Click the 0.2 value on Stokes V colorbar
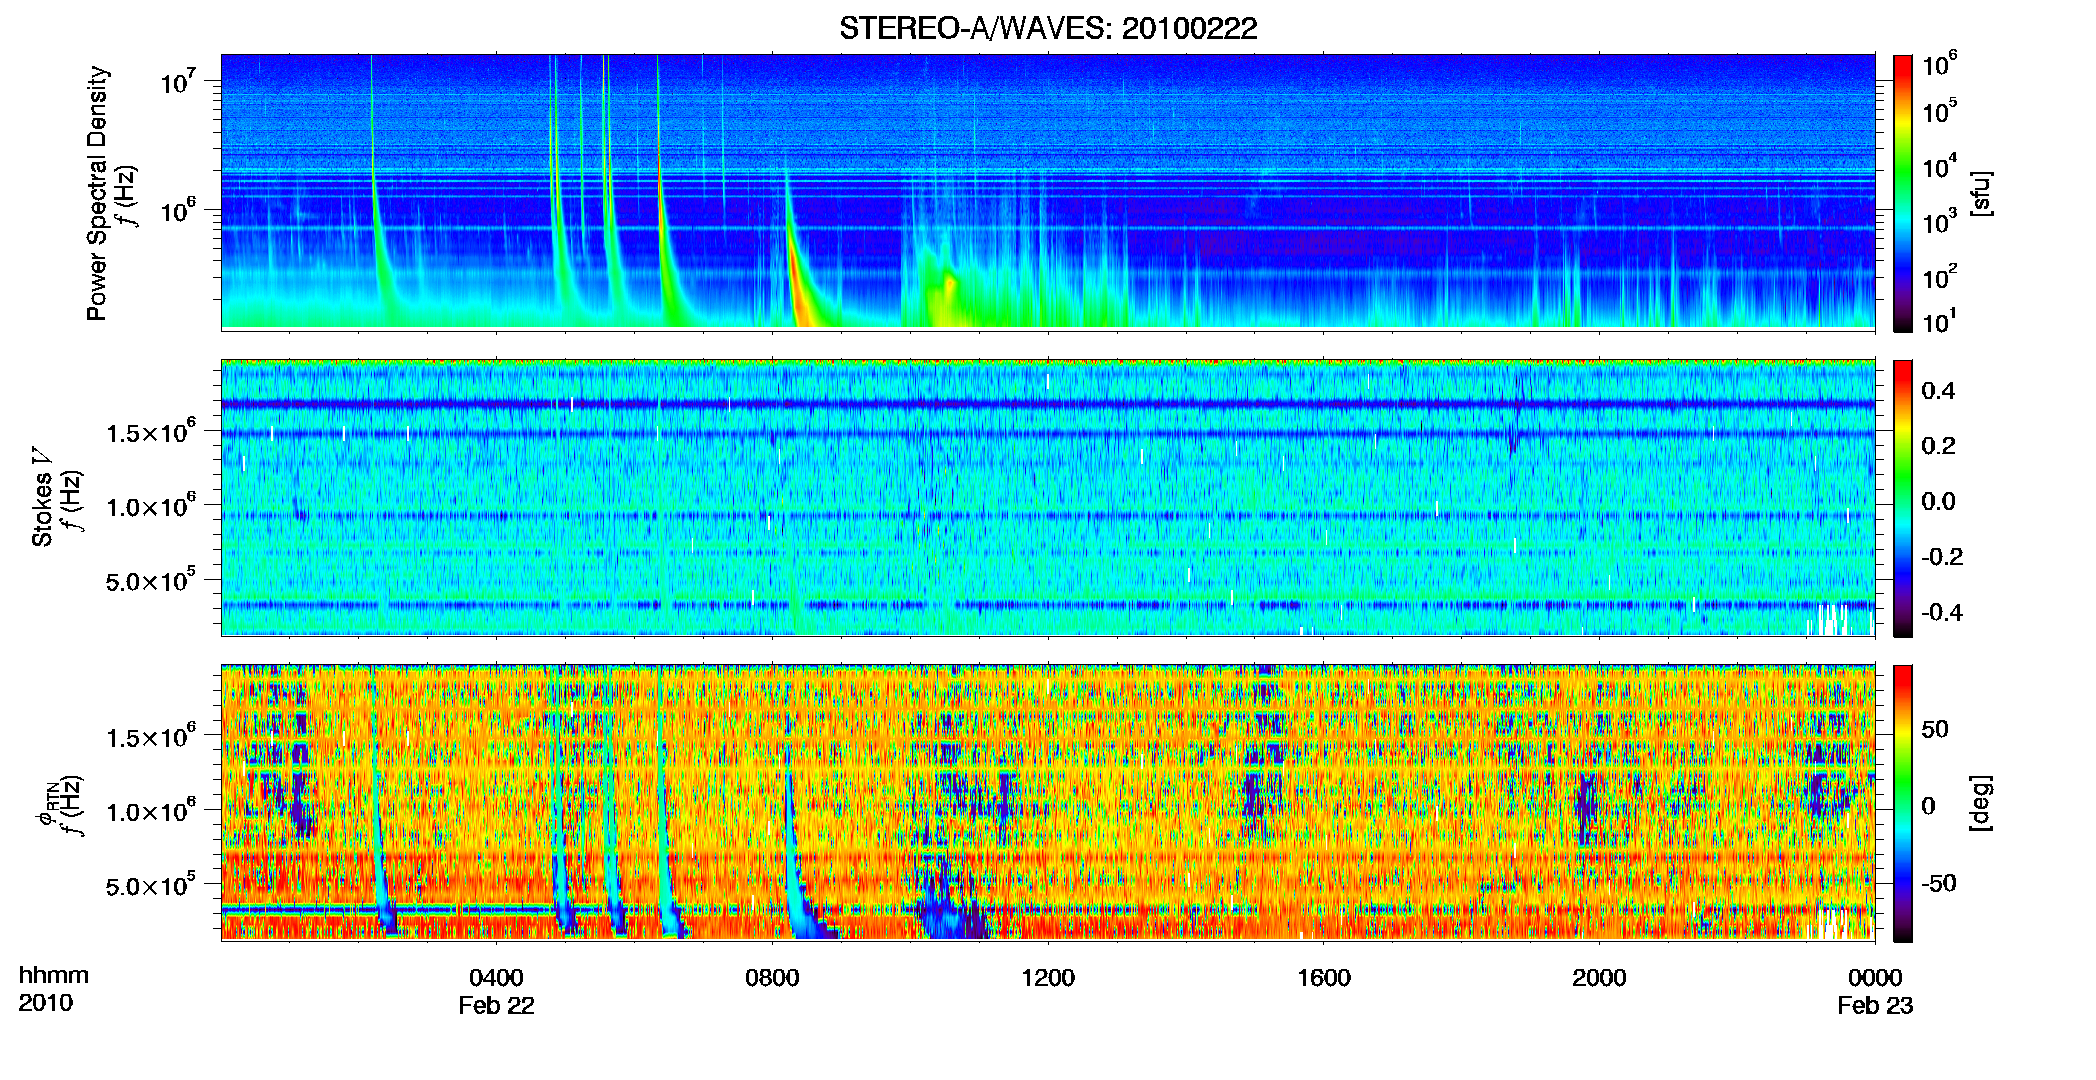This screenshot has width=2096, height=1080. [1938, 446]
